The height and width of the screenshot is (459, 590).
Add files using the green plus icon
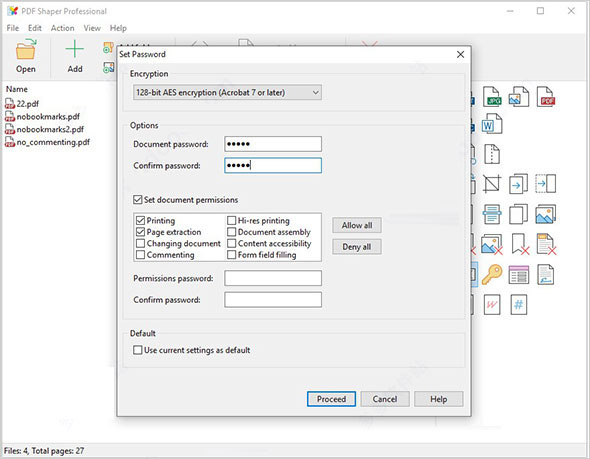75,56
